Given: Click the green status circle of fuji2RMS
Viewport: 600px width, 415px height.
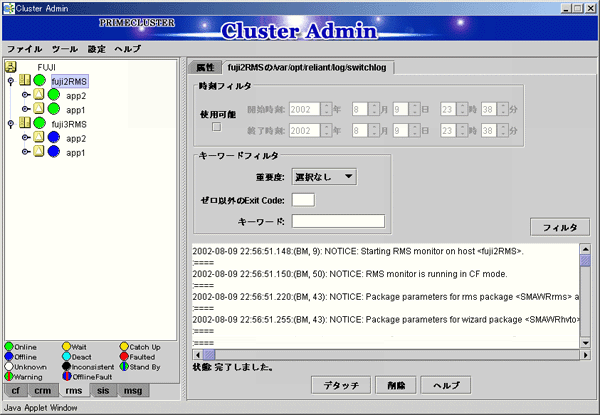Looking at the screenshot, I should [39, 80].
